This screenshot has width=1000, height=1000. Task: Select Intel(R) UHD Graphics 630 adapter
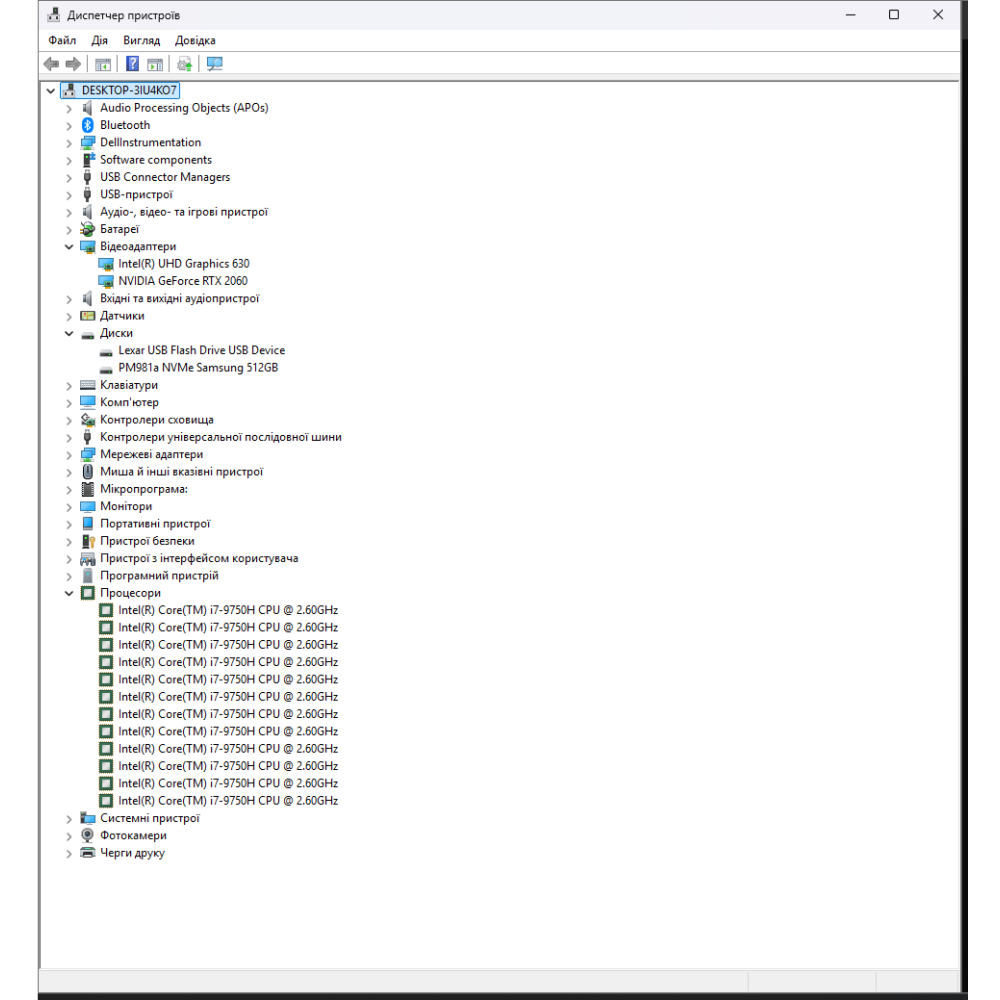click(184, 263)
